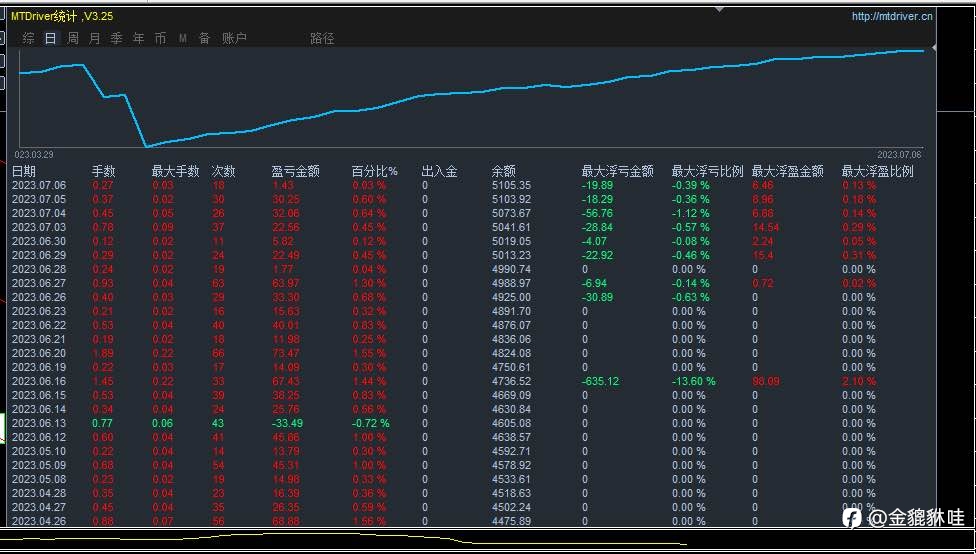
Task: Click the 出入金 column header
Action: (439, 171)
